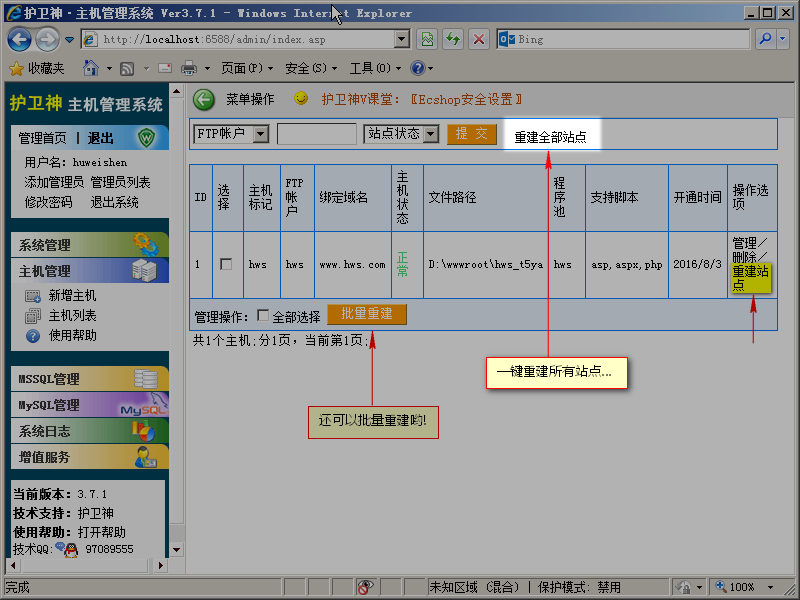Screen dimensions: 800x600
Task: Open the 站点状态 status dropdown
Action: pos(402,134)
